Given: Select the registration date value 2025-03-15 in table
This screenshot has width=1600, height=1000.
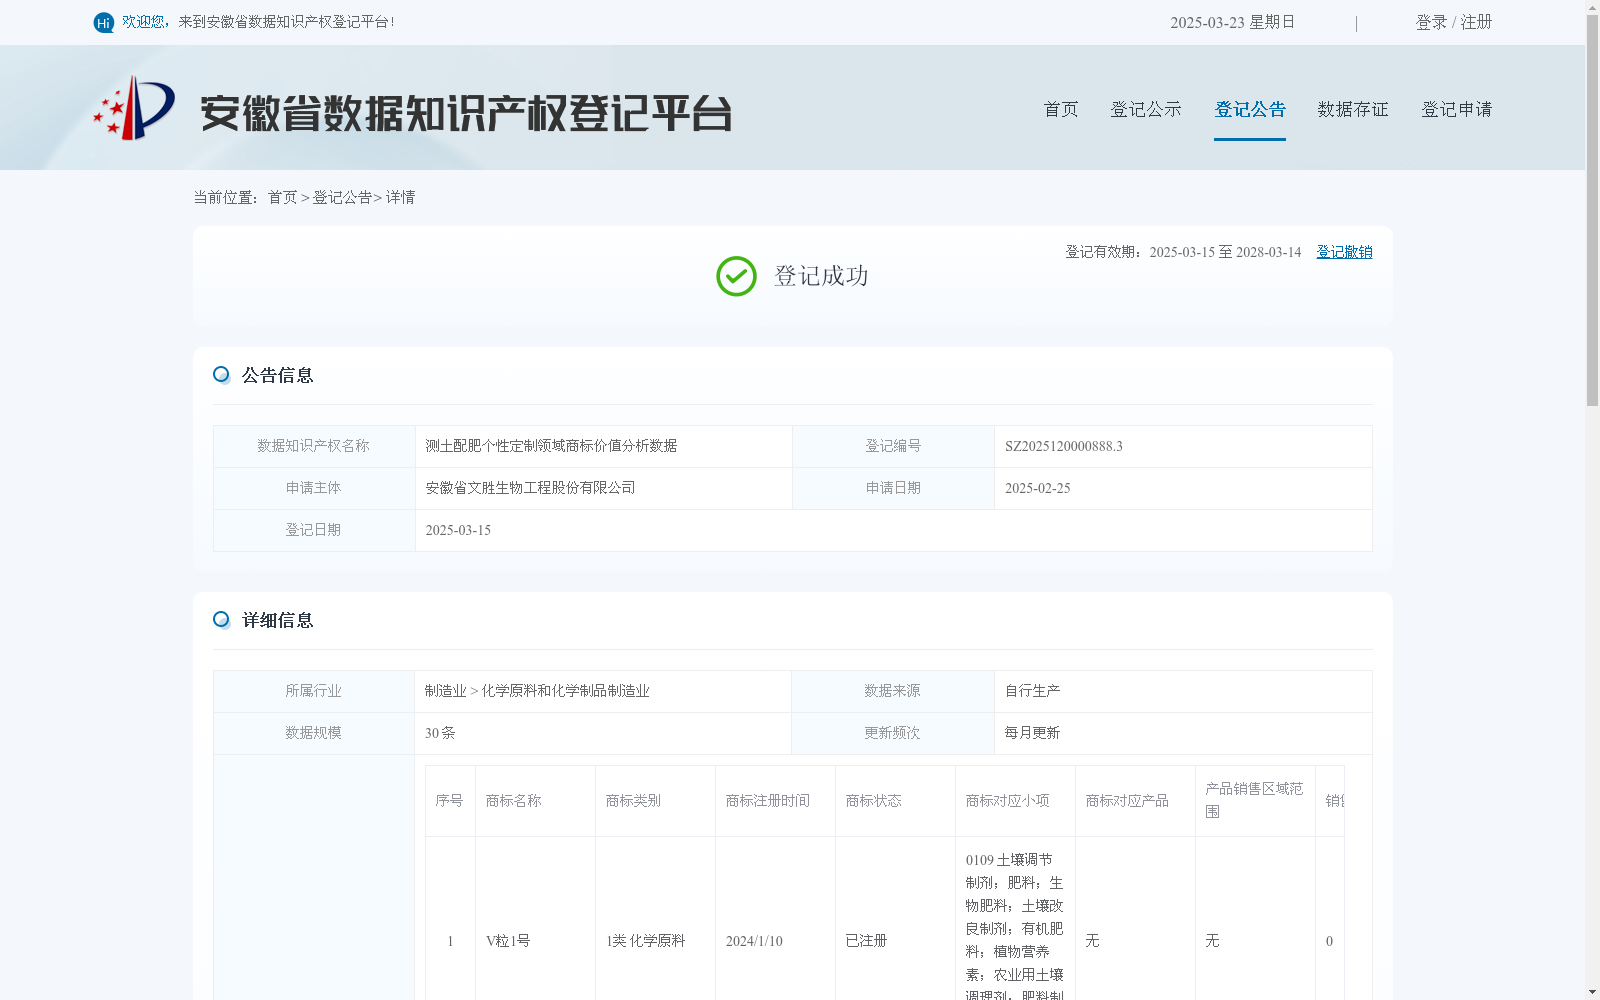Looking at the screenshot, I should tap(458, 530).
